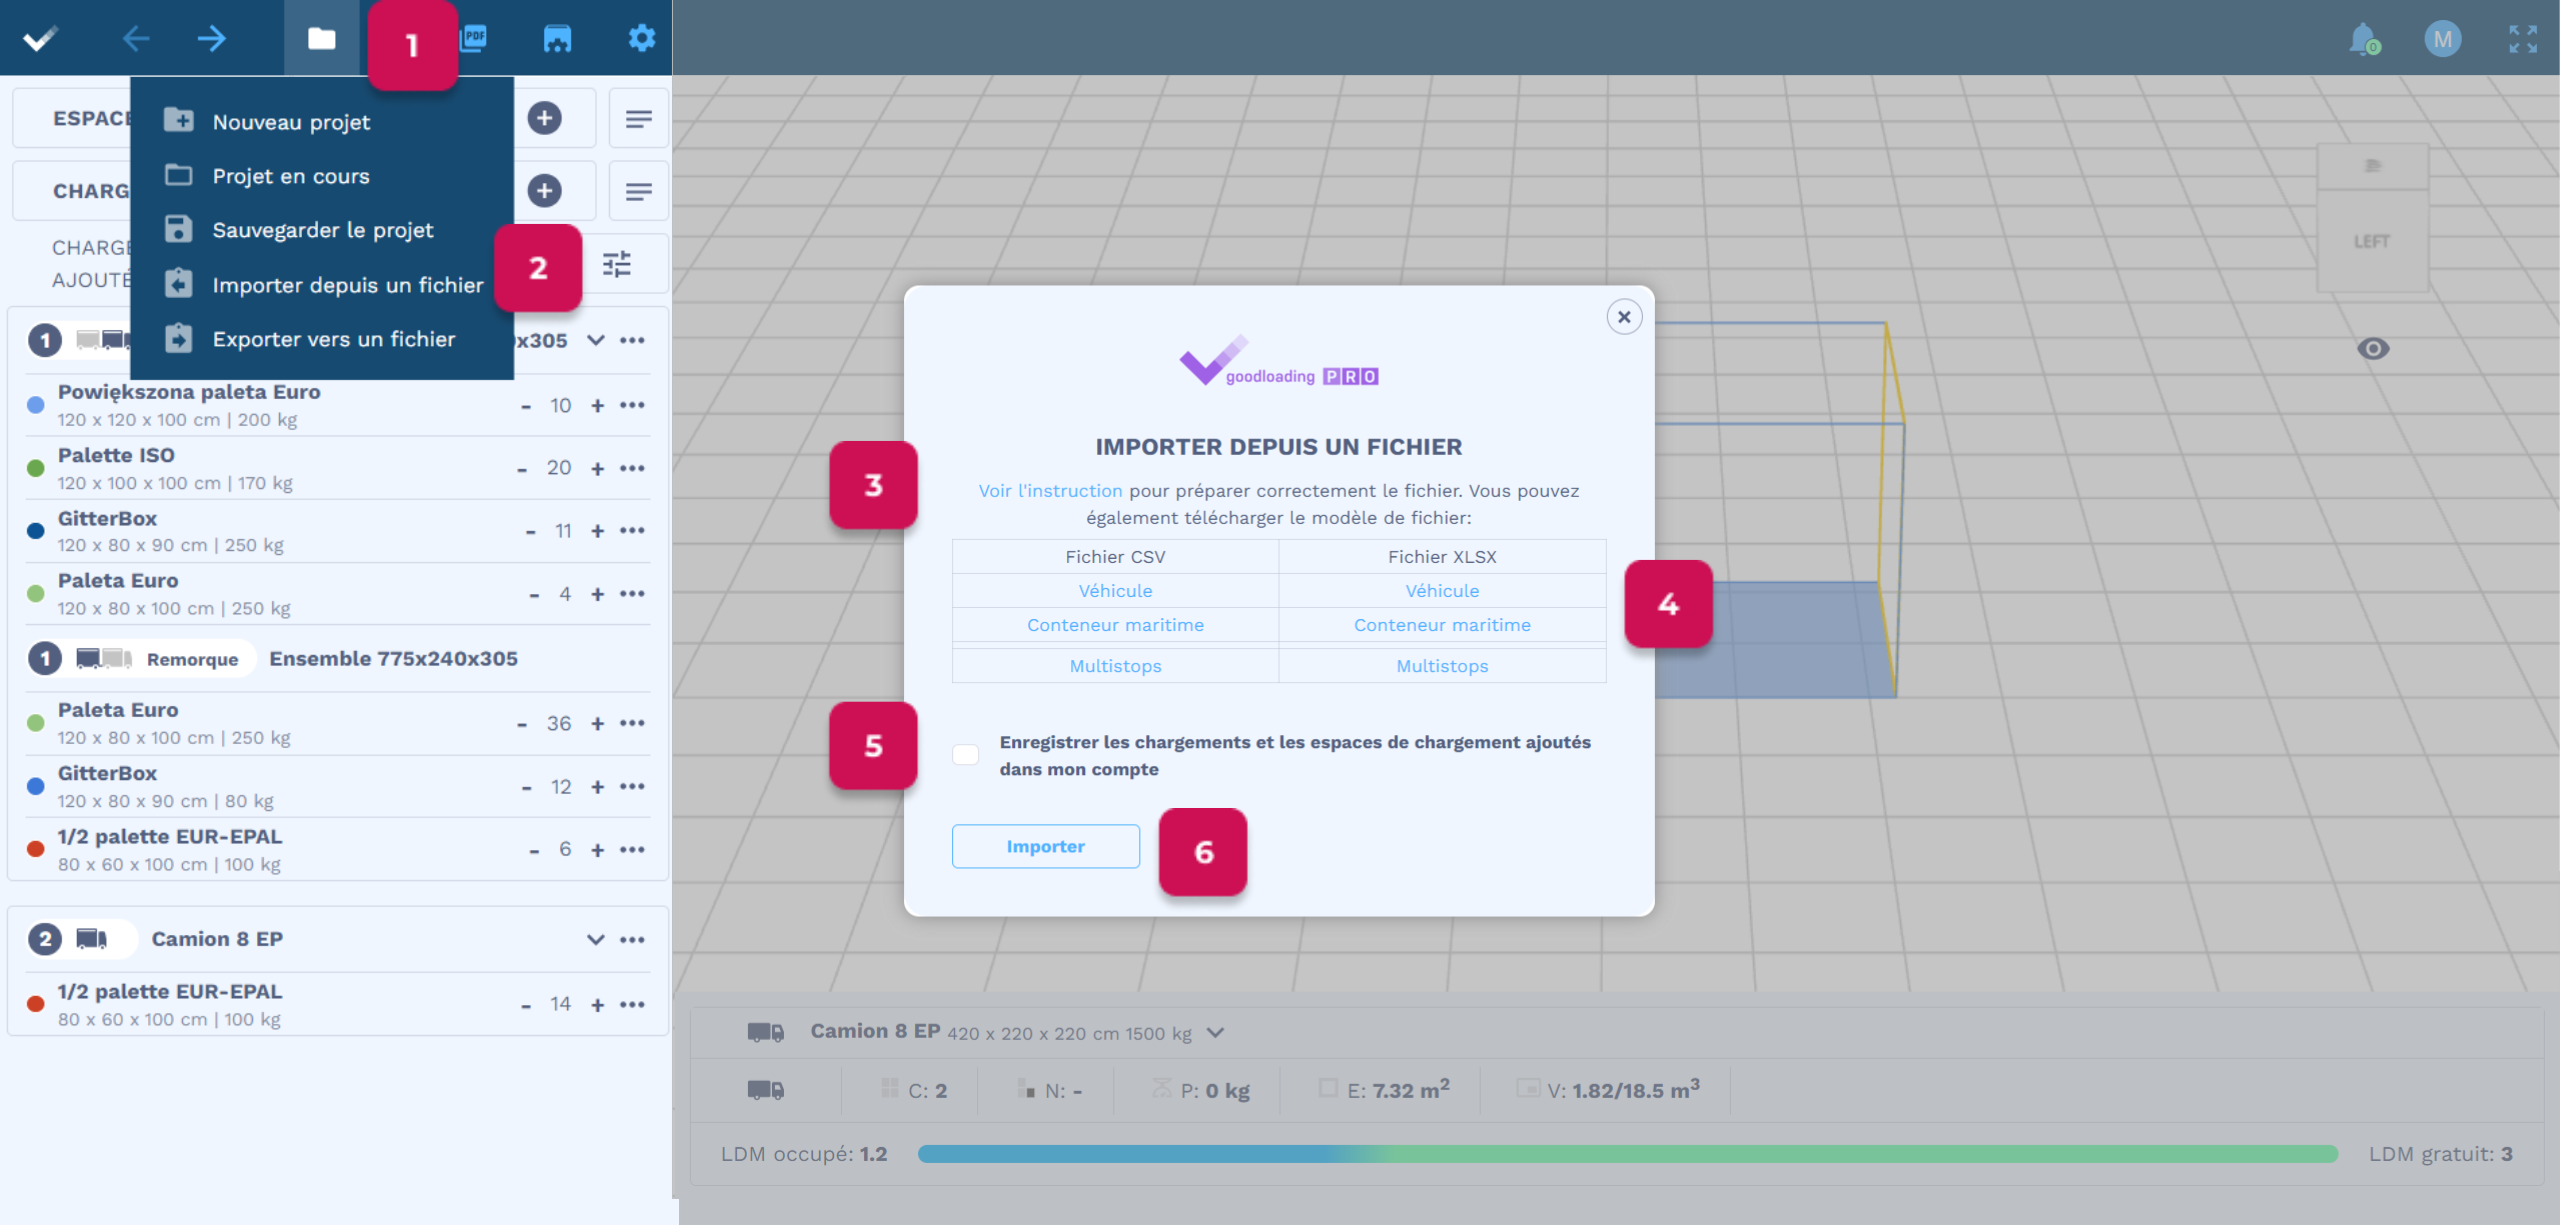Click the redo forward arrow icon
Screen dimensions: 2560x1225
211,39
